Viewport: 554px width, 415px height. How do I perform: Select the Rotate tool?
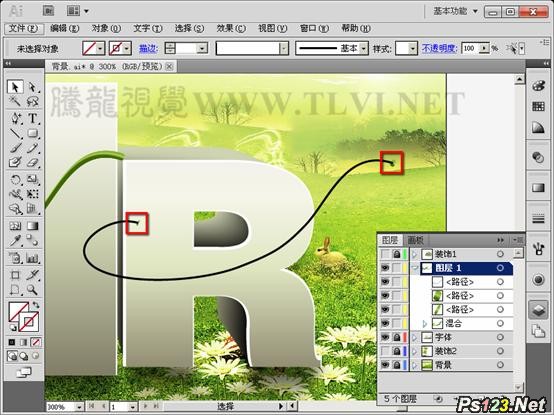pos(16,179)
